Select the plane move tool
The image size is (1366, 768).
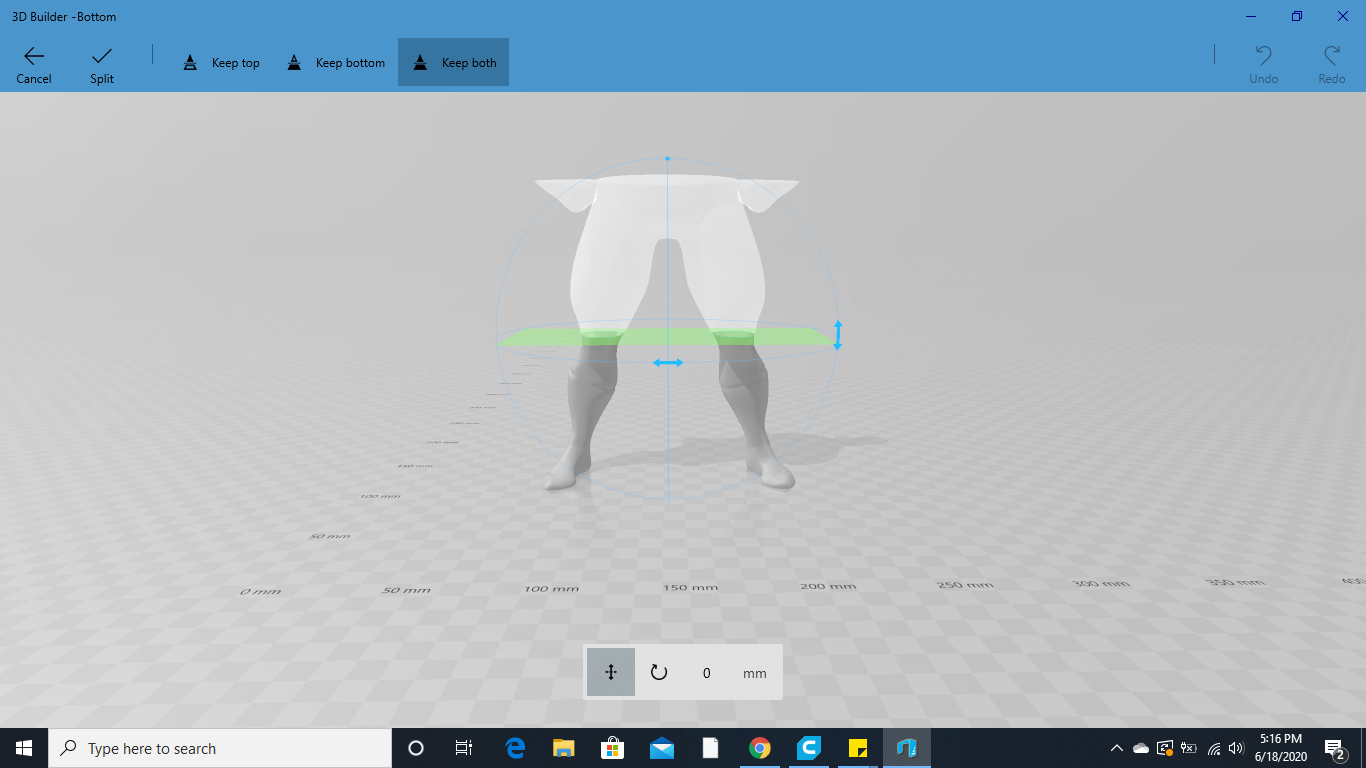coord(610,672)
